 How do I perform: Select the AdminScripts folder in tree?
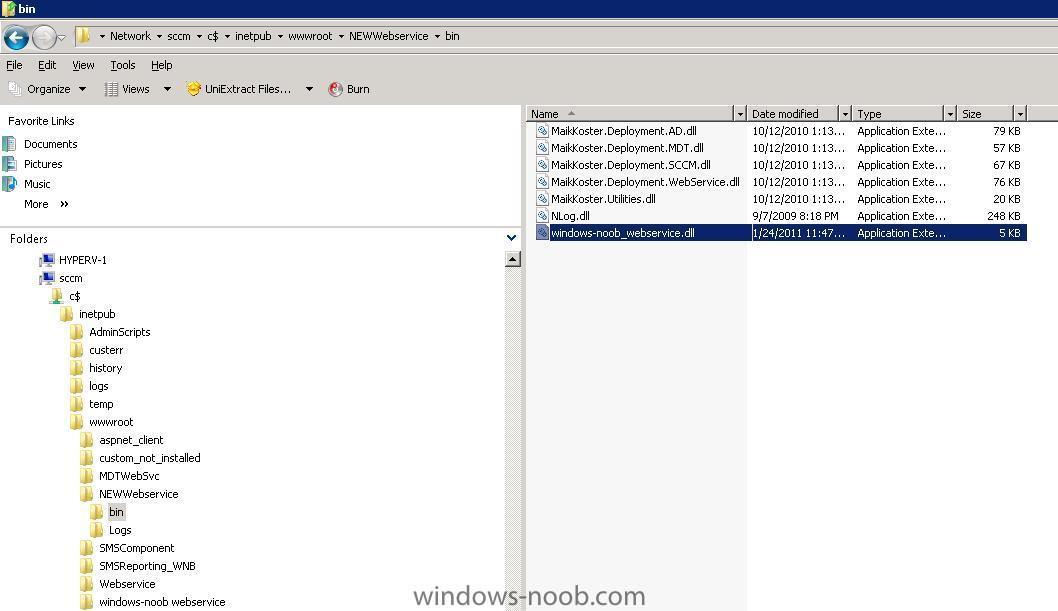(119, 332)
